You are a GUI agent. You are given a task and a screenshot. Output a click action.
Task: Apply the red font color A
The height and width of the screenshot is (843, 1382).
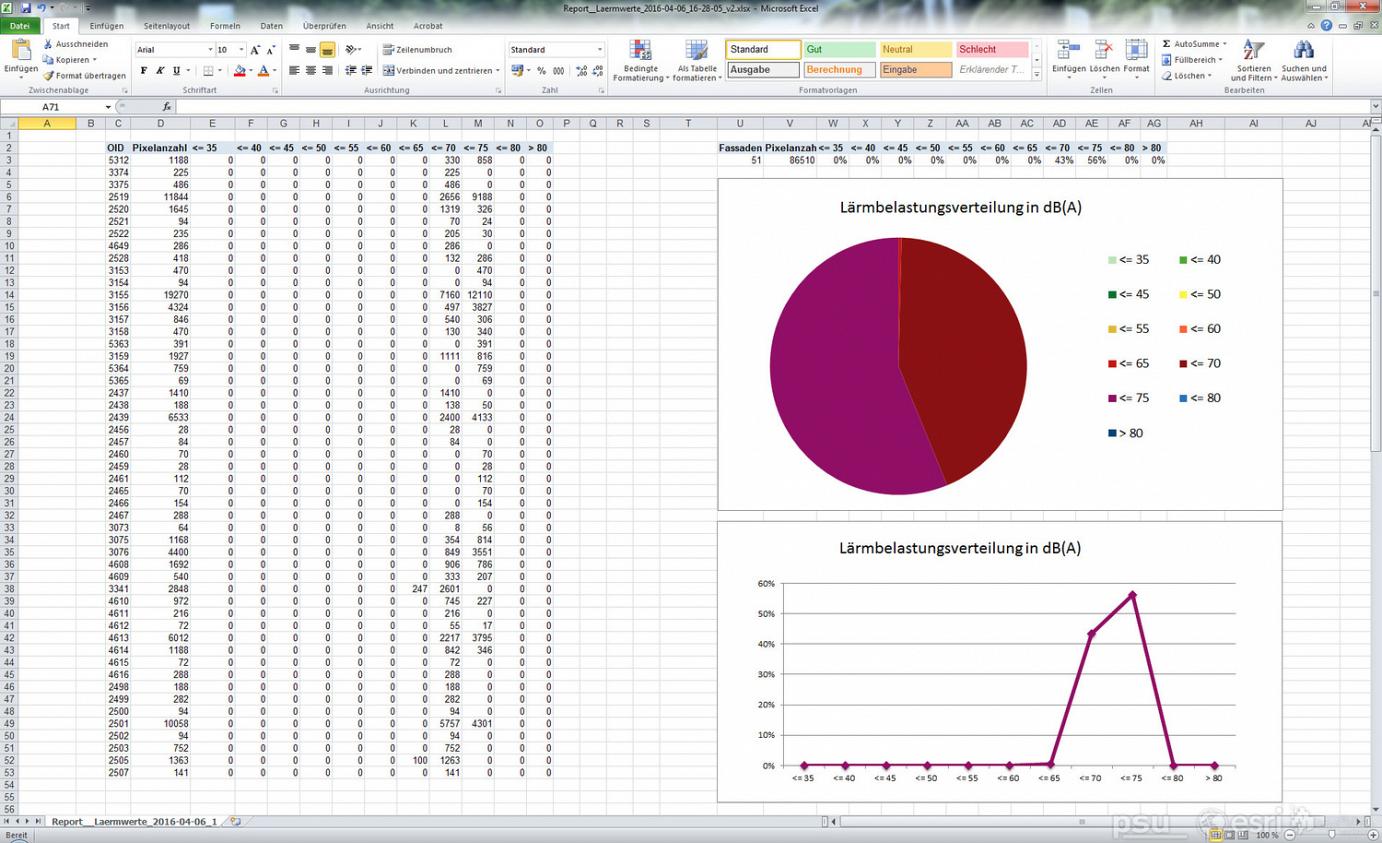click(x=263, y=71)
